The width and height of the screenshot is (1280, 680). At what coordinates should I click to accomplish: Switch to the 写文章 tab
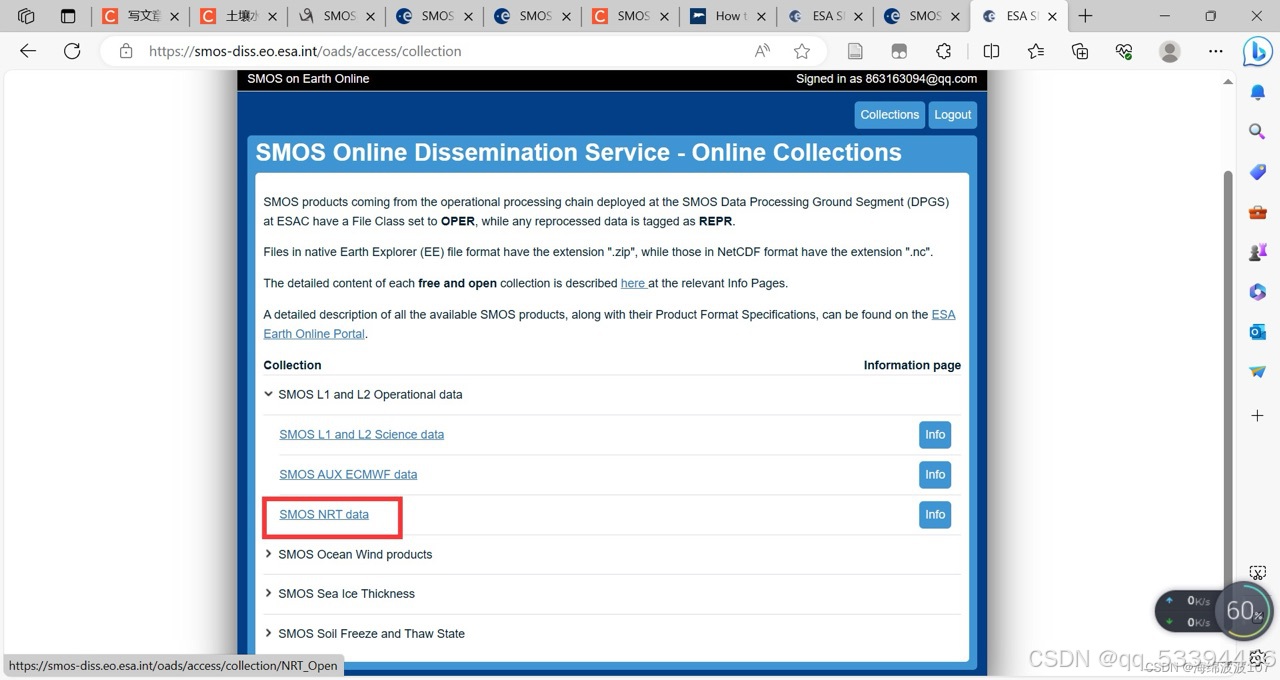[x=139, y=16]
